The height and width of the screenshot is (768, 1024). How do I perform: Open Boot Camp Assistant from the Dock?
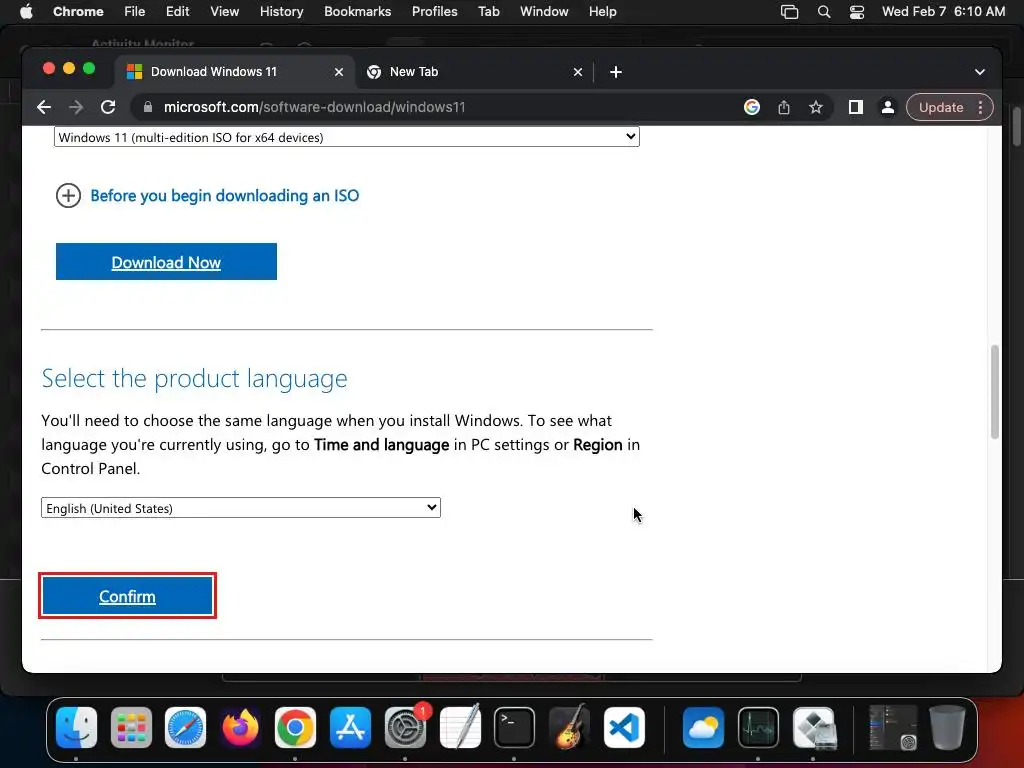814,728
